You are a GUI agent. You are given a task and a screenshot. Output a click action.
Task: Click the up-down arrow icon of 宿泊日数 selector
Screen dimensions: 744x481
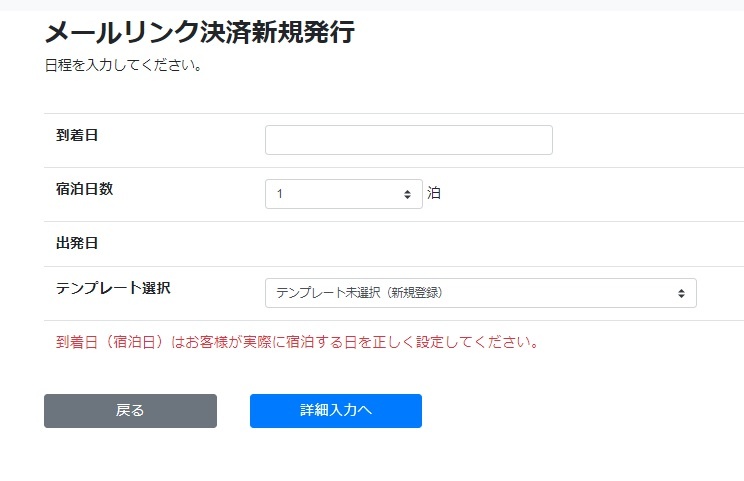(x=407, y=194)
